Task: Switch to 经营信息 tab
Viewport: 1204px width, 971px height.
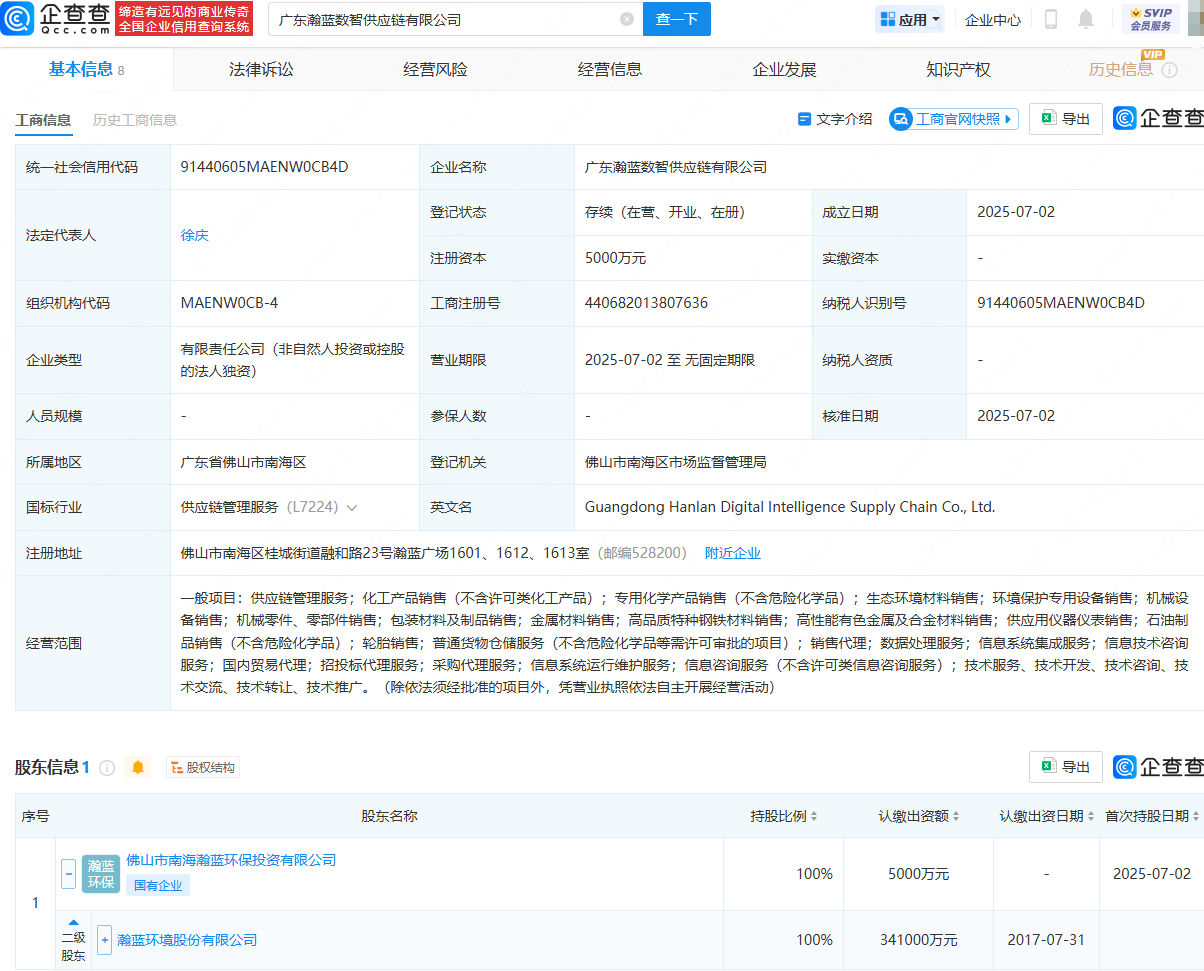Action: (610, 70)
